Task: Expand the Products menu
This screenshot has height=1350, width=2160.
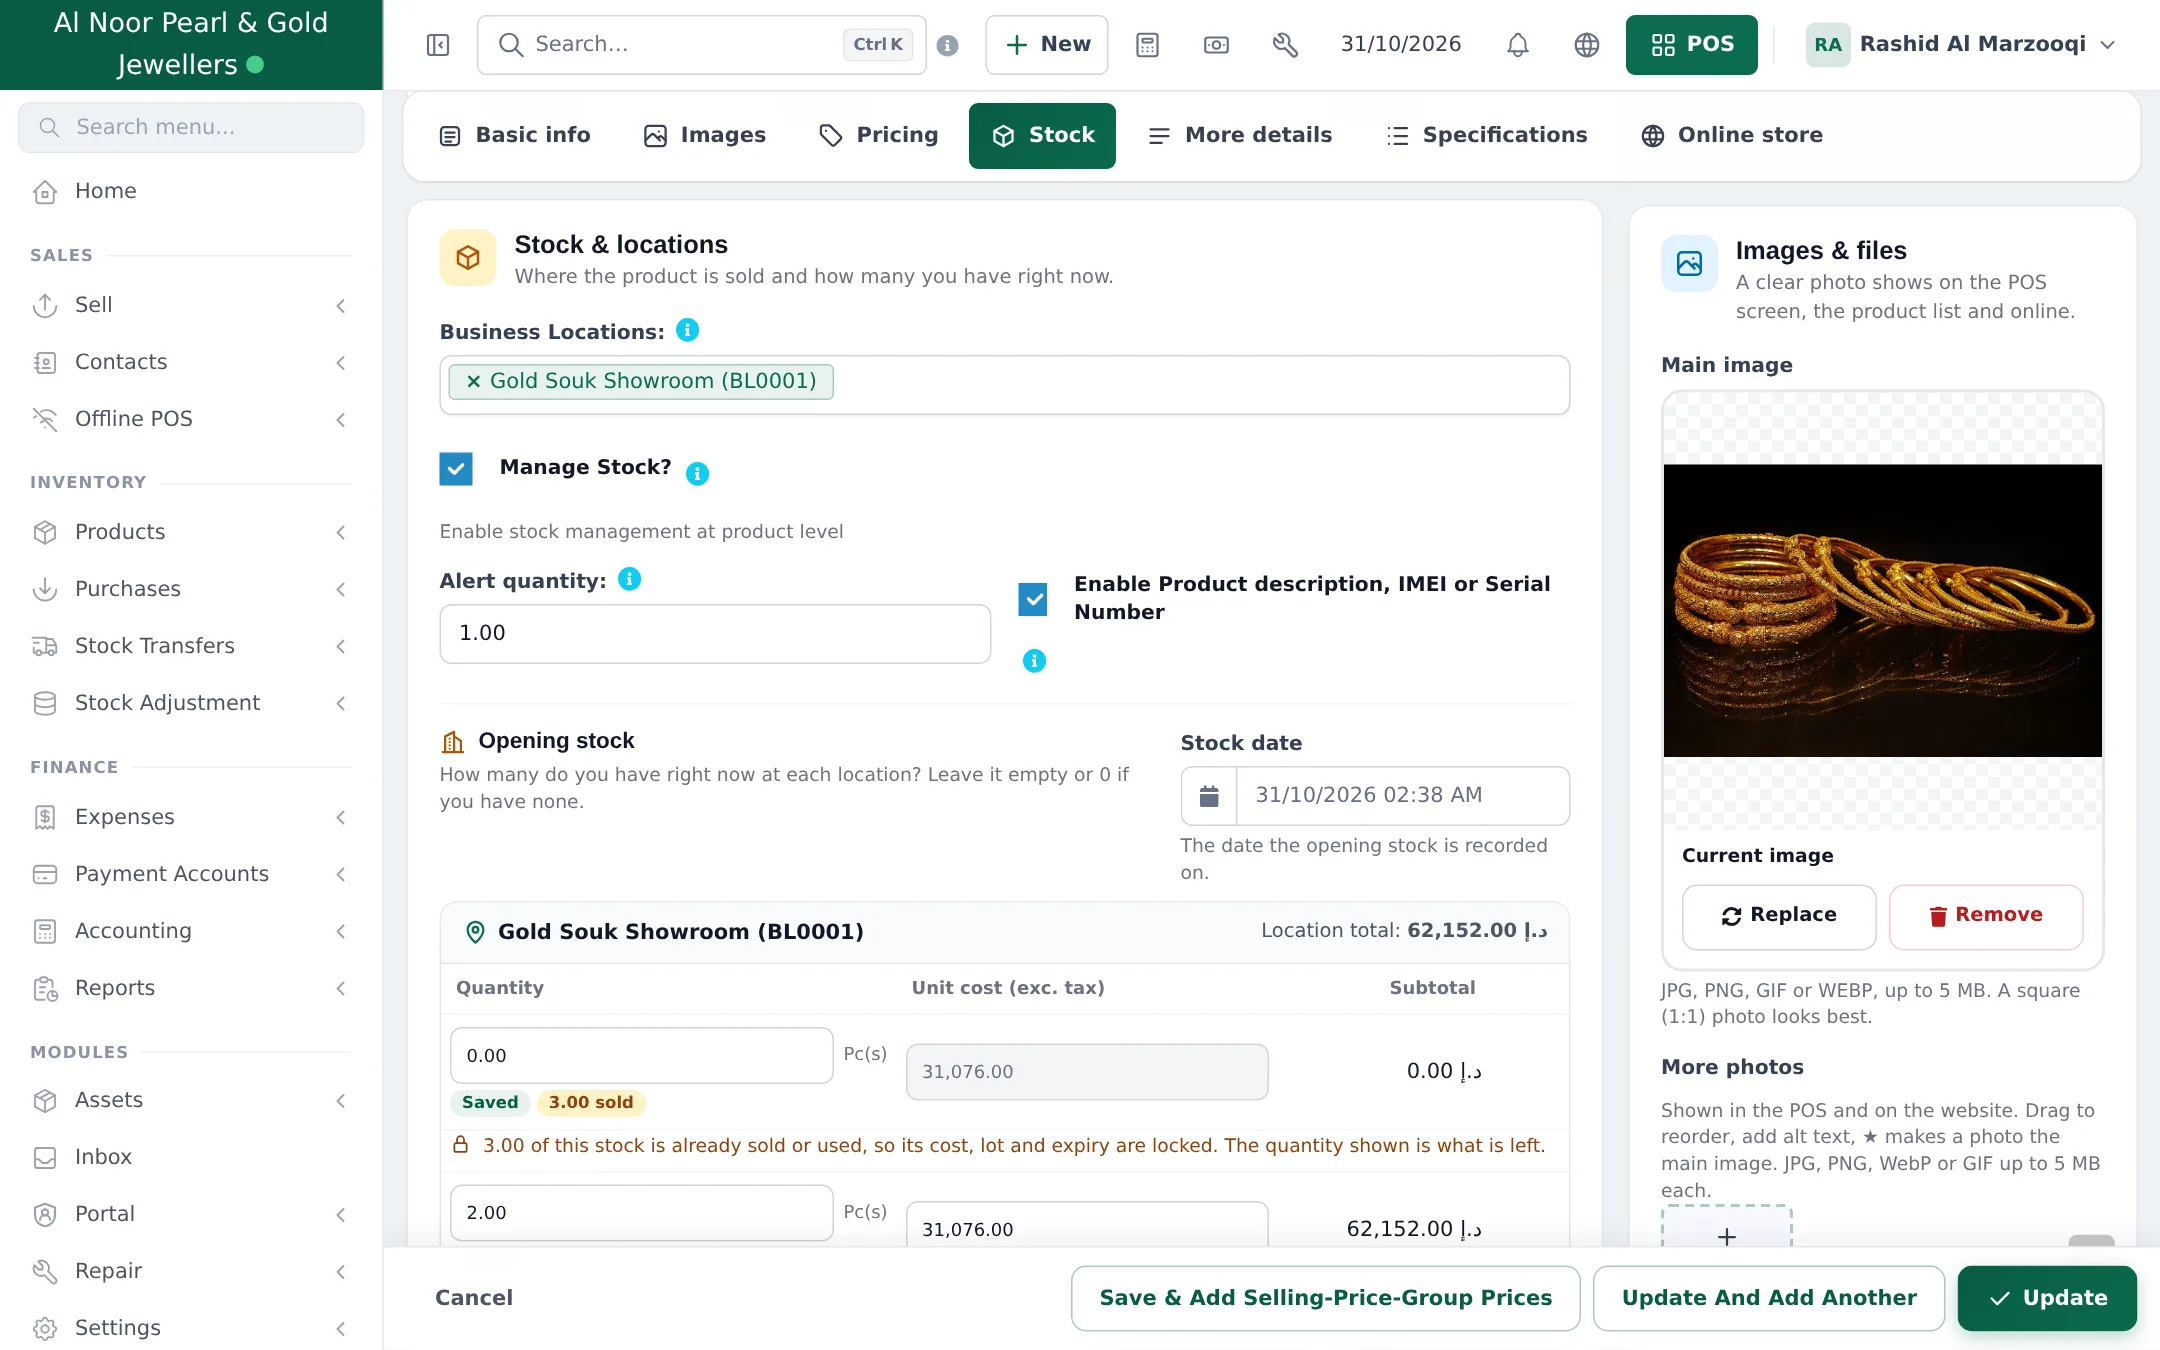Action: (x=190, y=532)
